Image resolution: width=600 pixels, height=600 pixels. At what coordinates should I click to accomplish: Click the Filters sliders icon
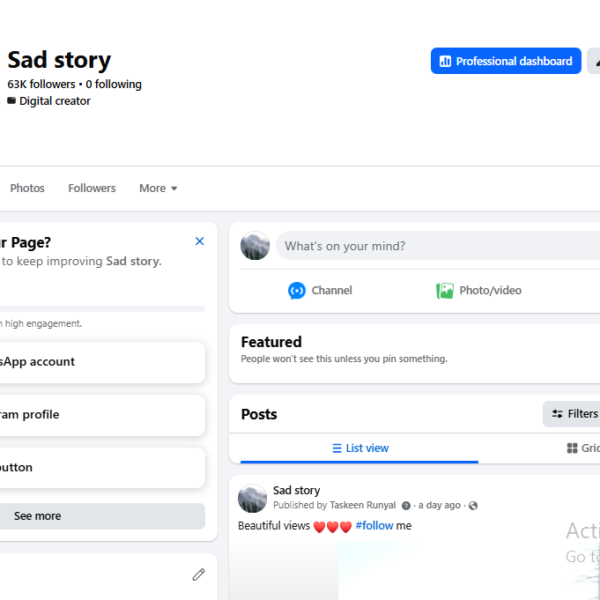click(x=557, y=414)
